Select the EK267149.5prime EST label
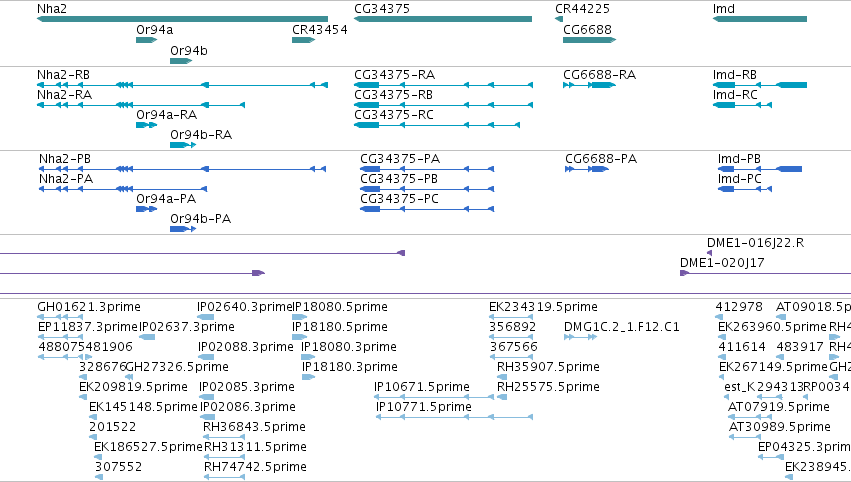 coord(773,367)
